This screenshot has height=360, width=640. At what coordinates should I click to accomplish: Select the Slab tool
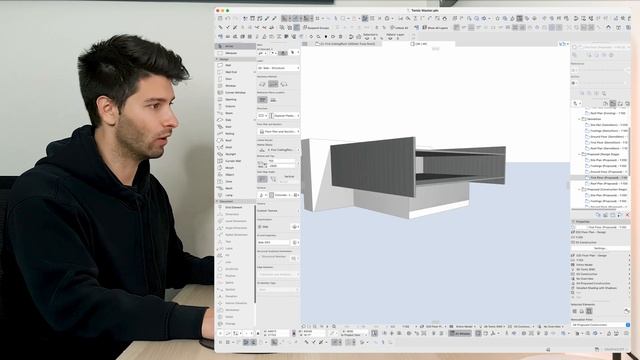(x=235, y=120)
